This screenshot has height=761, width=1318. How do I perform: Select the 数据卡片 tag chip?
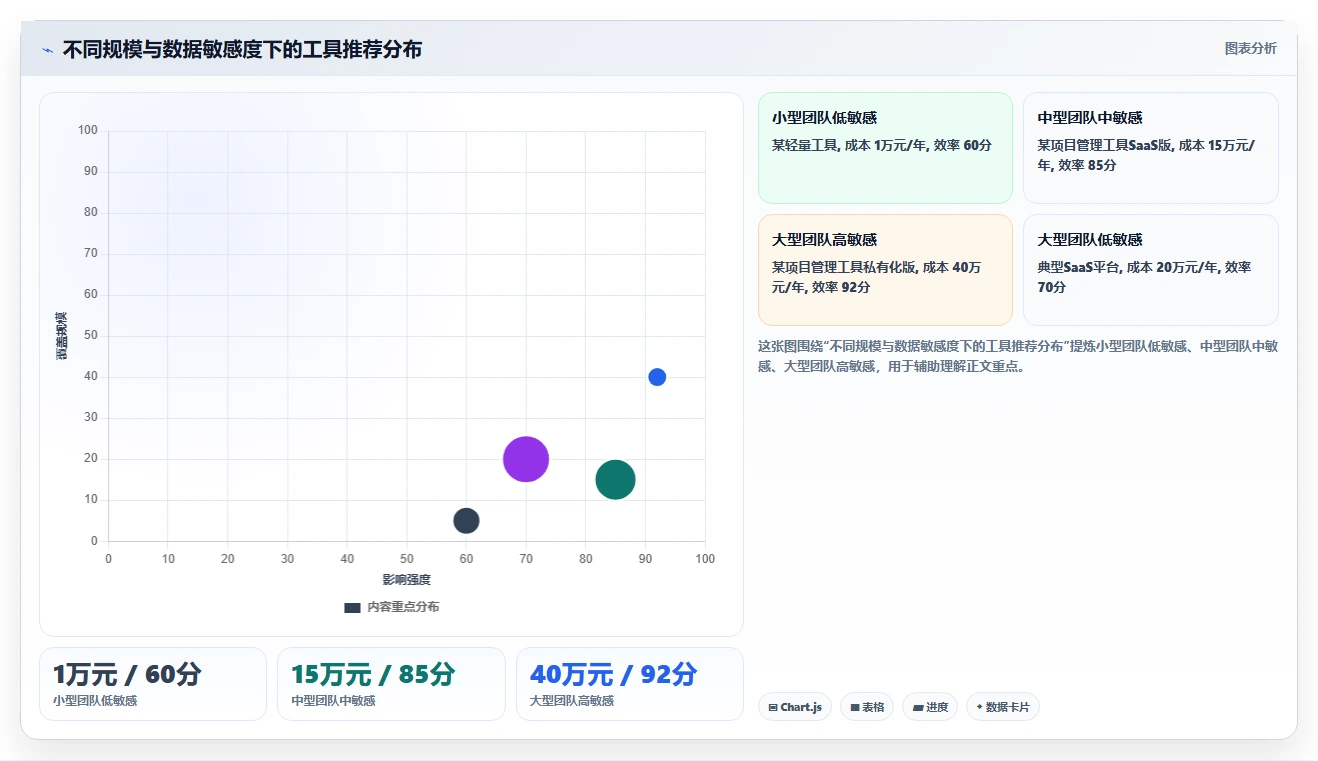(1003, 707)
